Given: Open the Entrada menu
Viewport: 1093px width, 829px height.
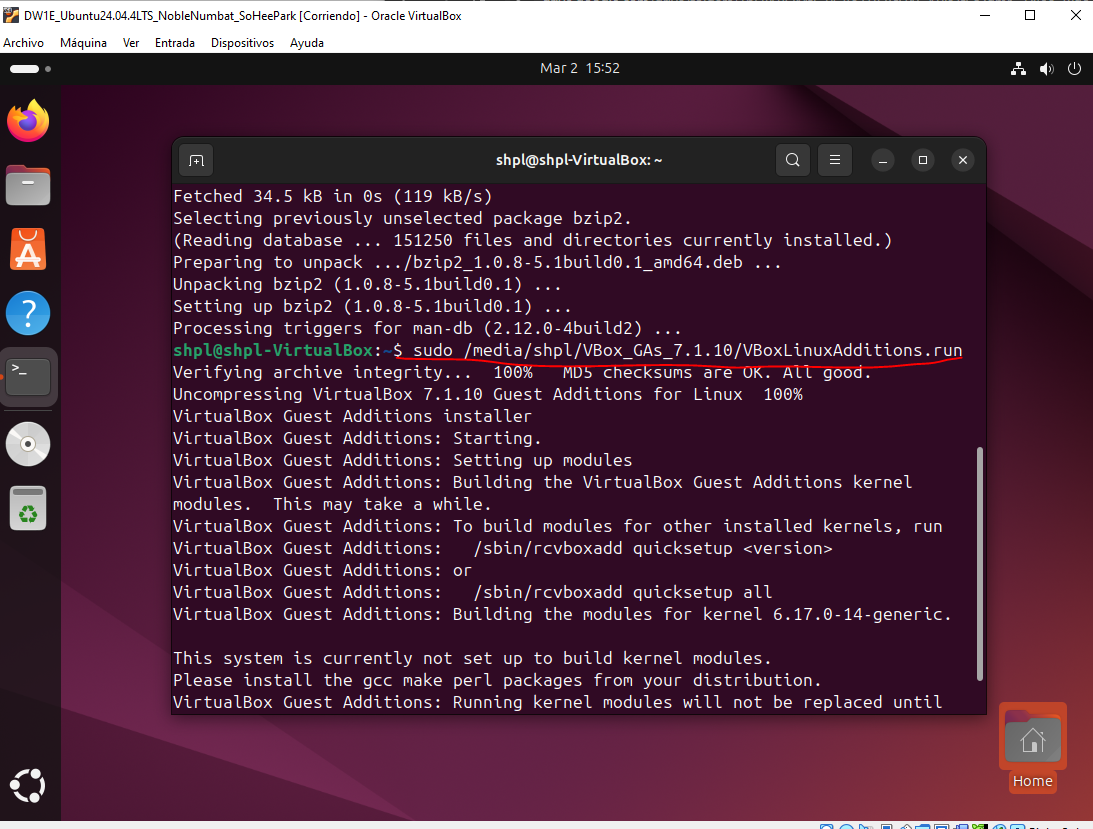Looking at the screenshot, I should pos(175,43).
